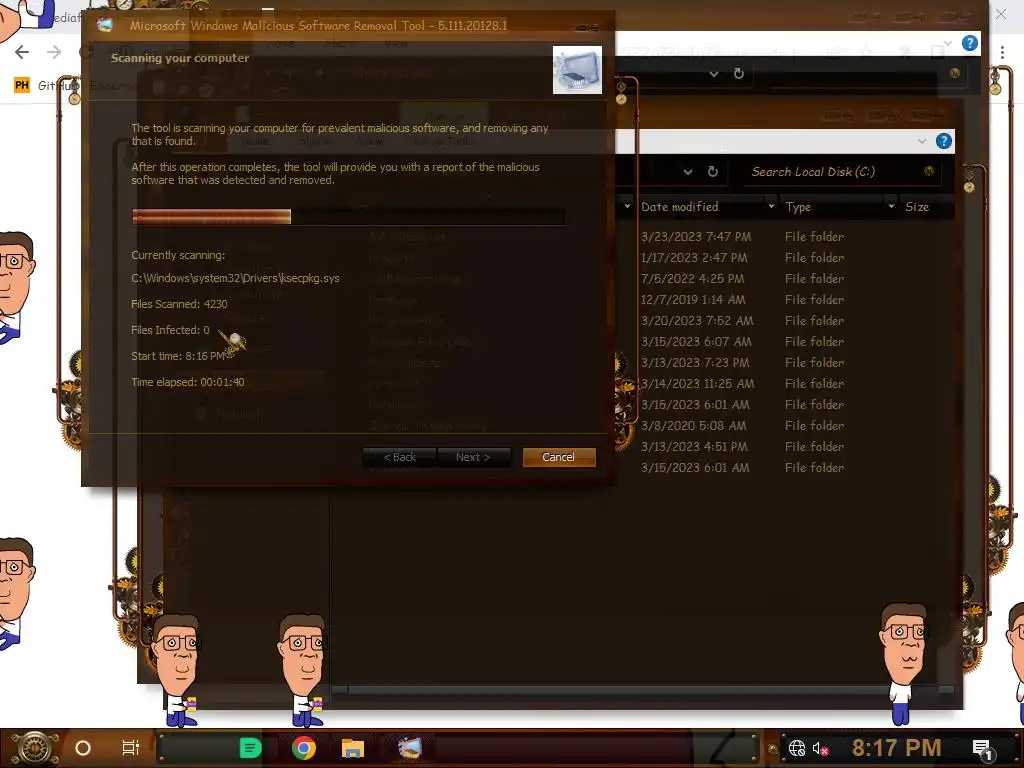Click the greyed-out Next button

point(473,457)
